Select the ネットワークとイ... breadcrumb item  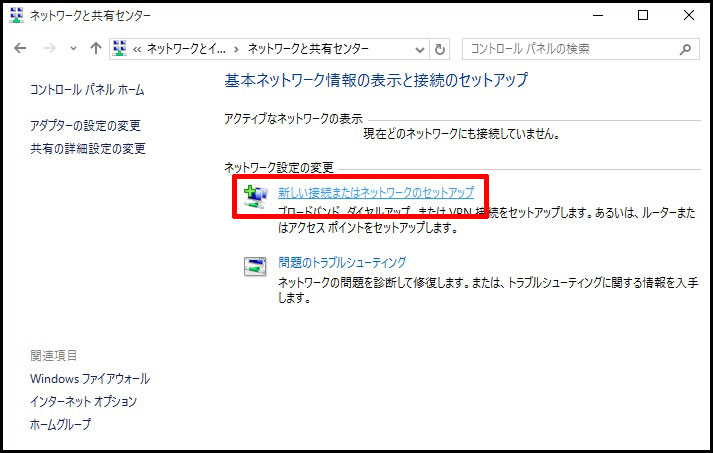188,48
